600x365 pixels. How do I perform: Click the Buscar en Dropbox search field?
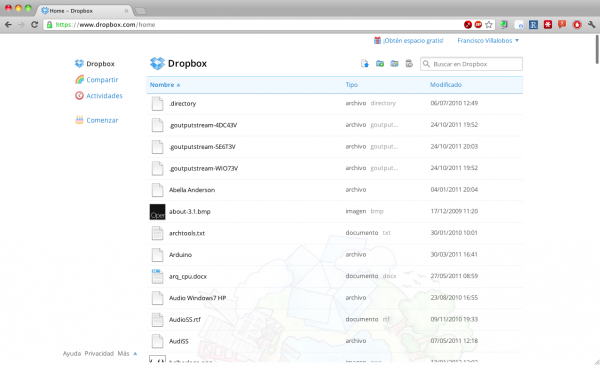471,64
